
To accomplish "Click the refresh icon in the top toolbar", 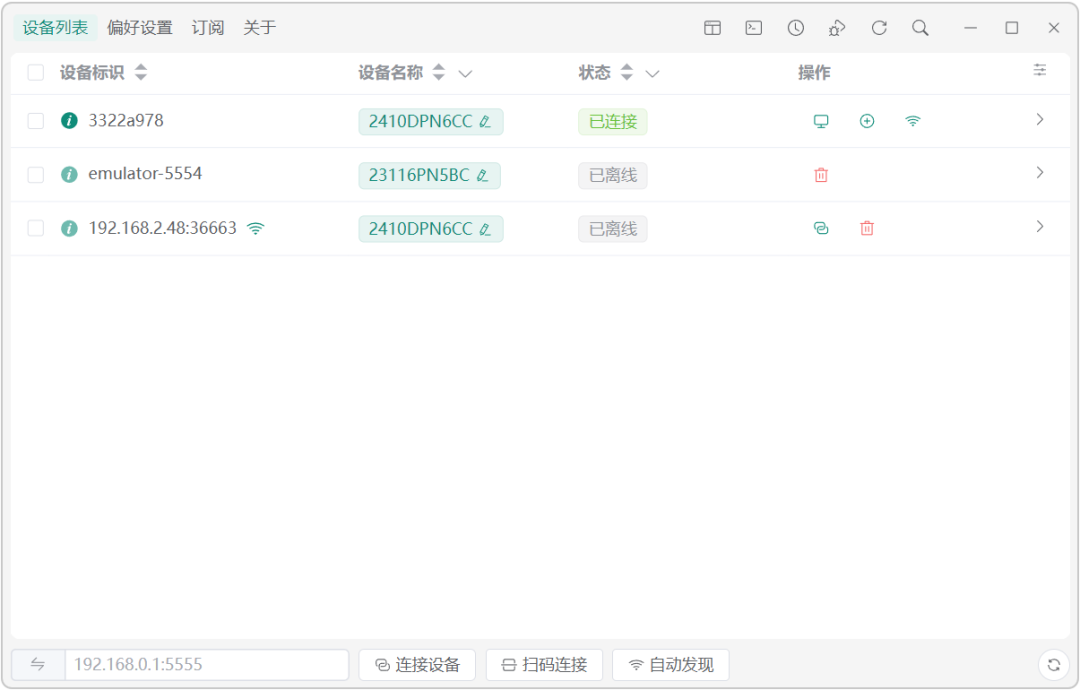I will (879, 28).
